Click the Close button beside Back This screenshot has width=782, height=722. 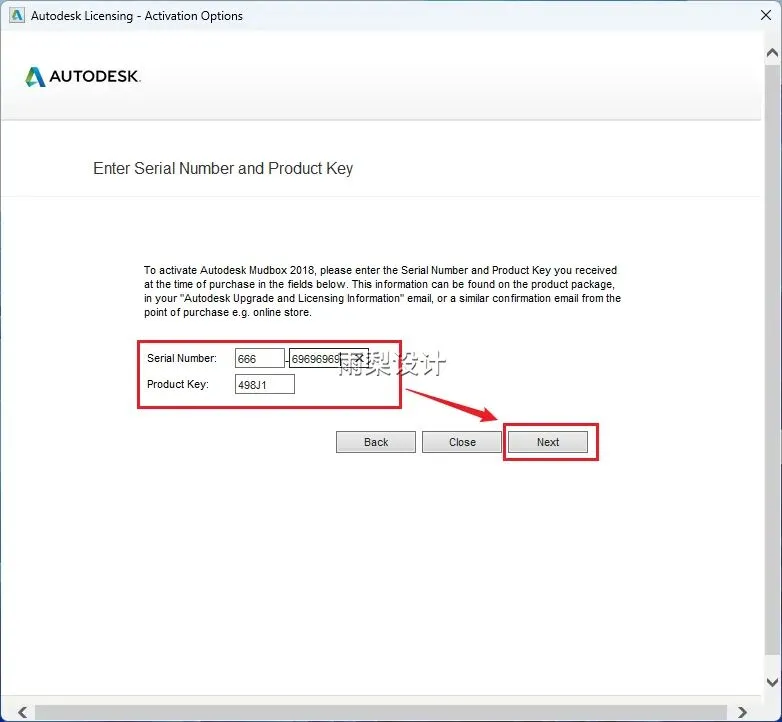pyautogui.click(x=462, y=442)
